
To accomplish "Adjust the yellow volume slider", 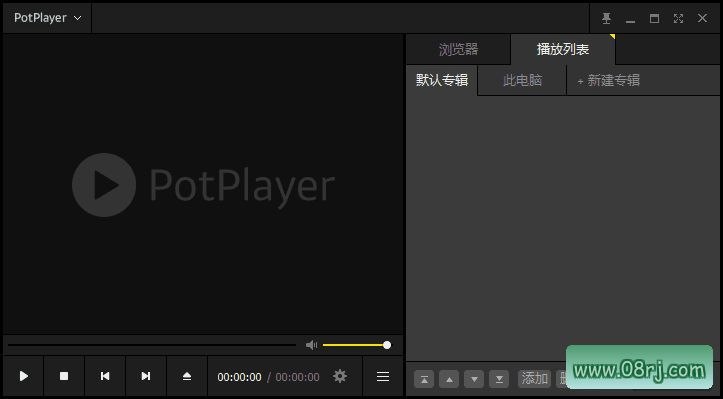I will [356, 345].
